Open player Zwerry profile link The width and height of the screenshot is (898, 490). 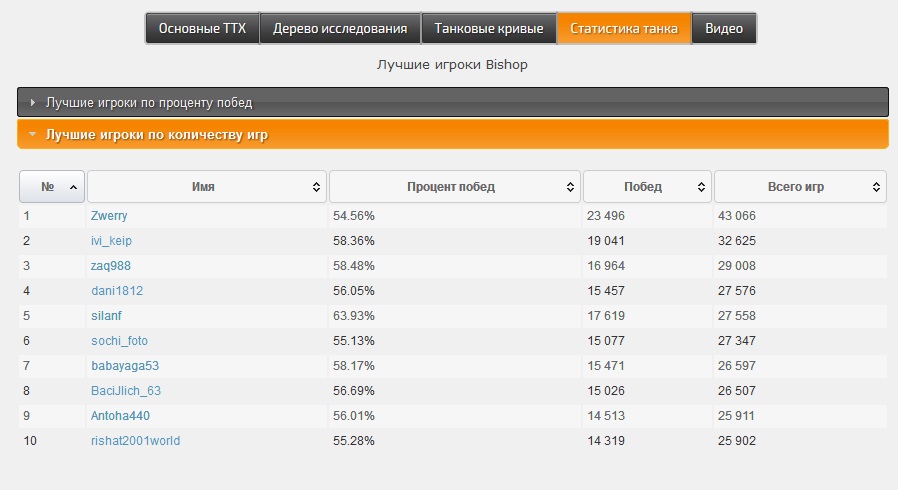tap(109, 216)
